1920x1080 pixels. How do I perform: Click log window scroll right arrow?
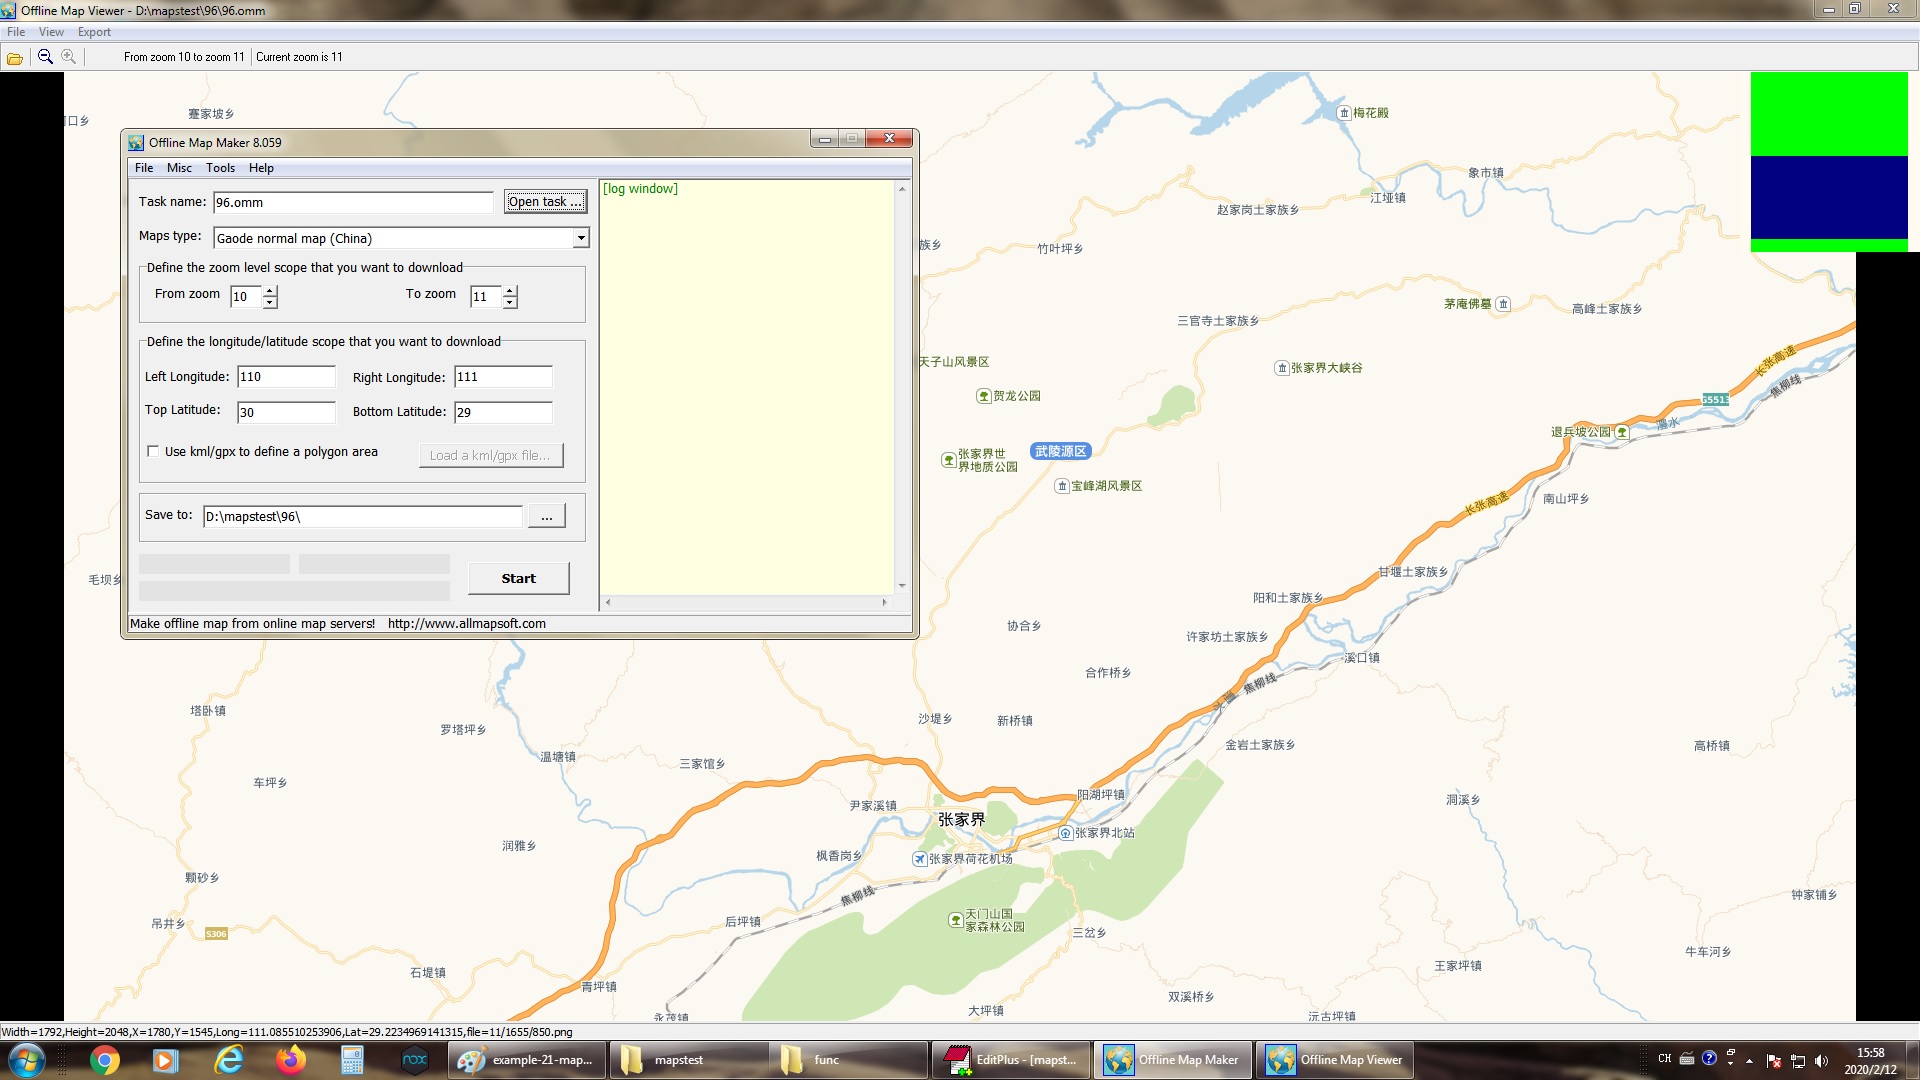tap(884, 602)
